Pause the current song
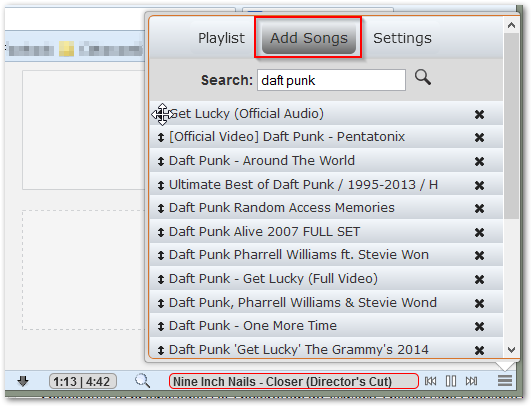532x407 pixels. click(451, 381)
